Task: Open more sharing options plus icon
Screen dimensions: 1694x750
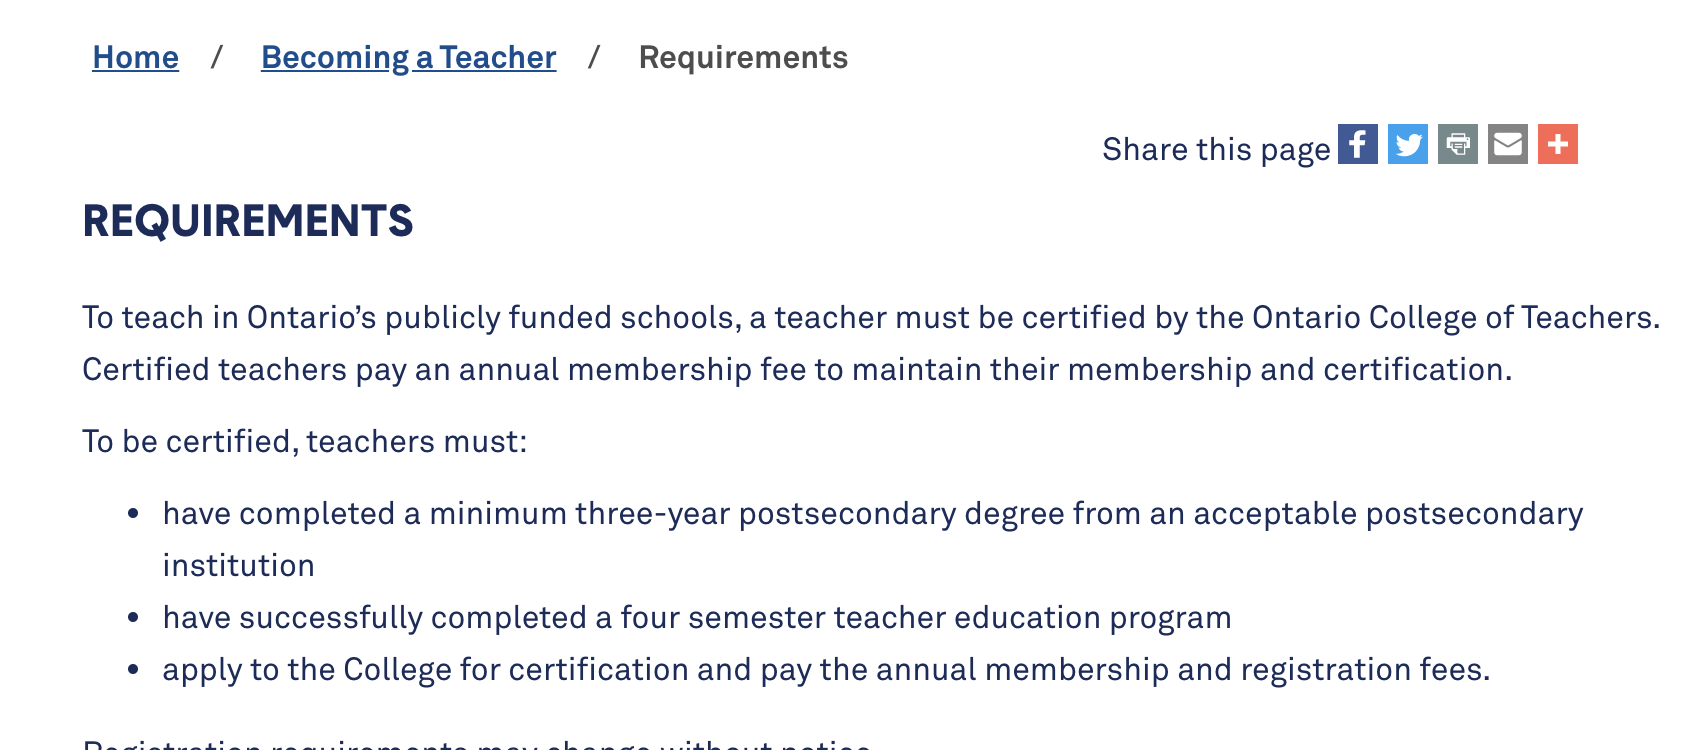Action: [x=1558, y=144]
